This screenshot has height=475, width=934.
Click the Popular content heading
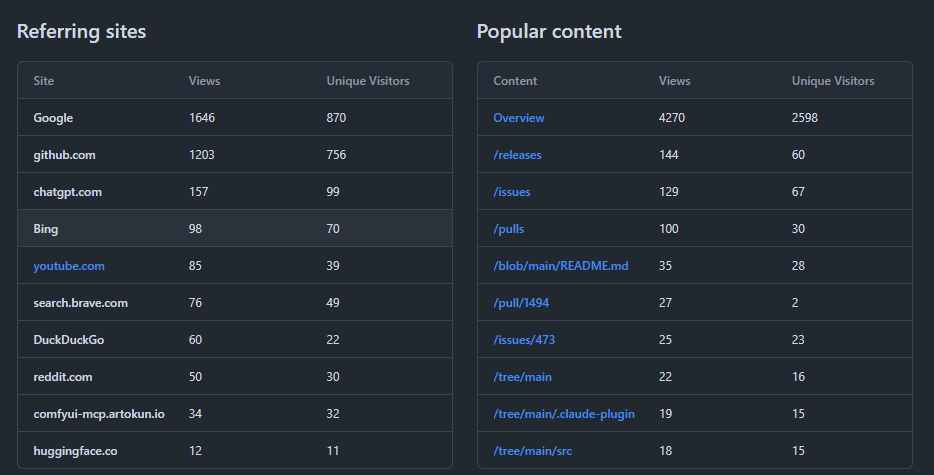pos(549,31)
